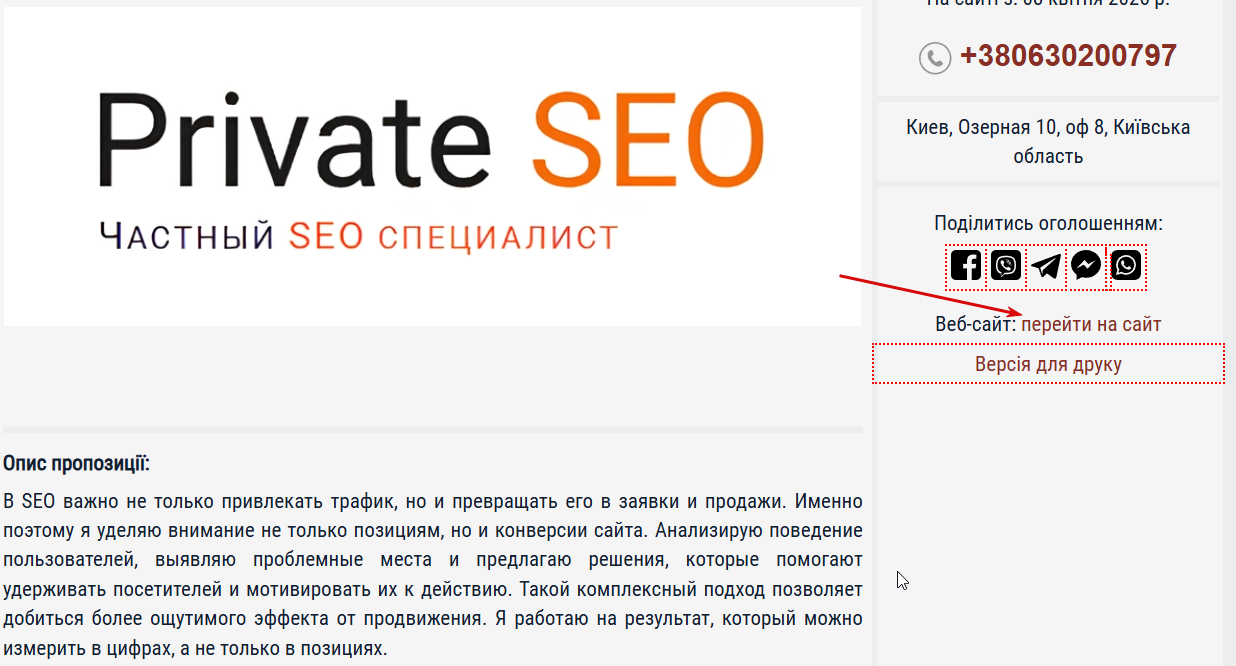Open the 'перейти на сайт' link

(x=1091, y=324)
